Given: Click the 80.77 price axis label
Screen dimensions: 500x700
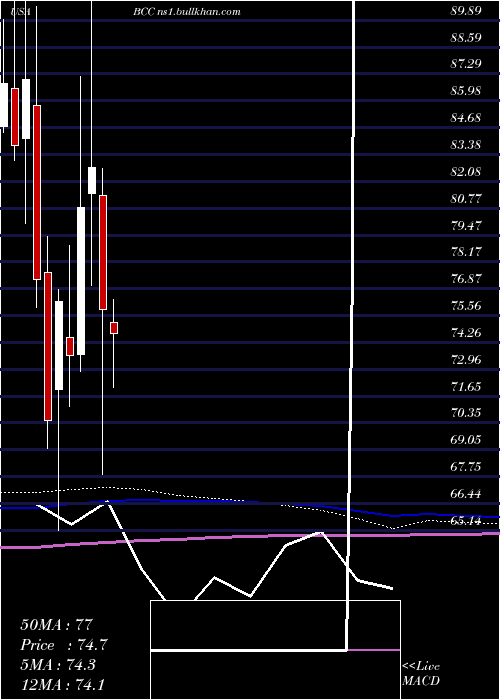Looking at the screenshot, I should (x=466, y=199).
